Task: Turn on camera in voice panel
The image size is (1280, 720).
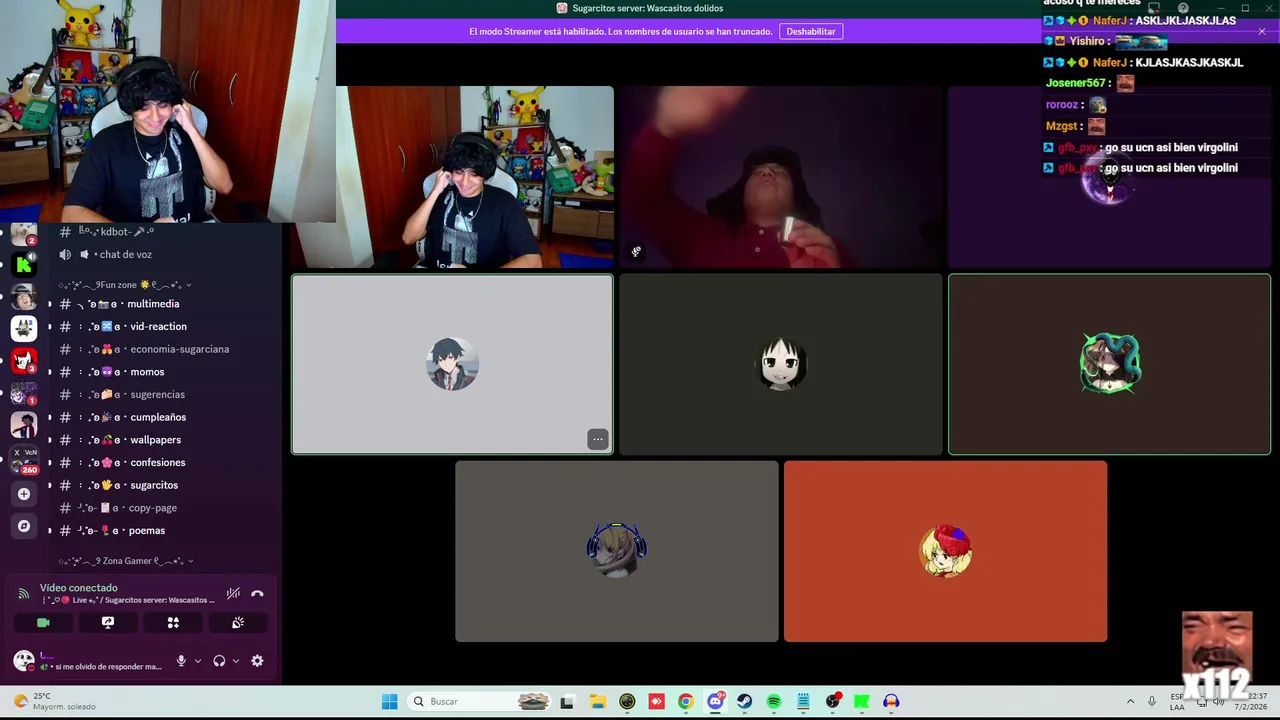Action: pyautogui.click(x=43, y=622)
